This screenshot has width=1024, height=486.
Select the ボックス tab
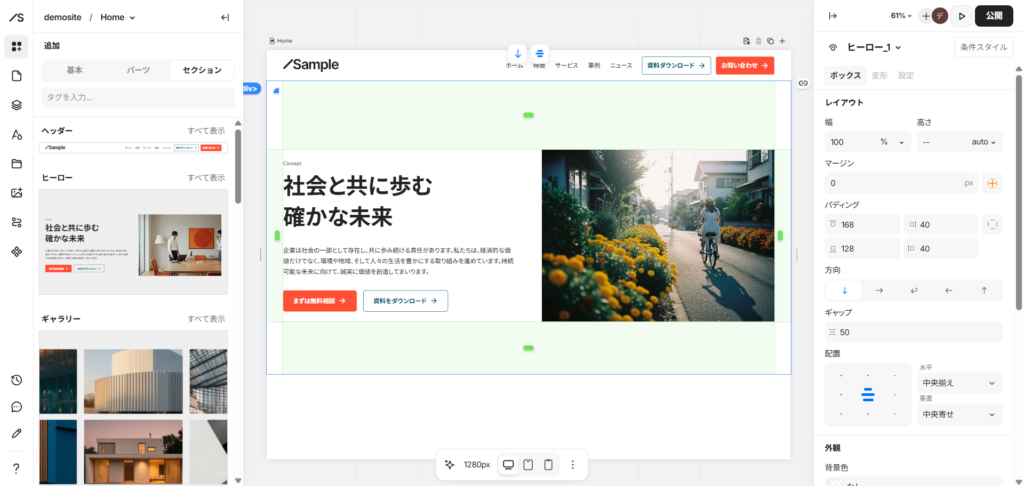[845, 75]
